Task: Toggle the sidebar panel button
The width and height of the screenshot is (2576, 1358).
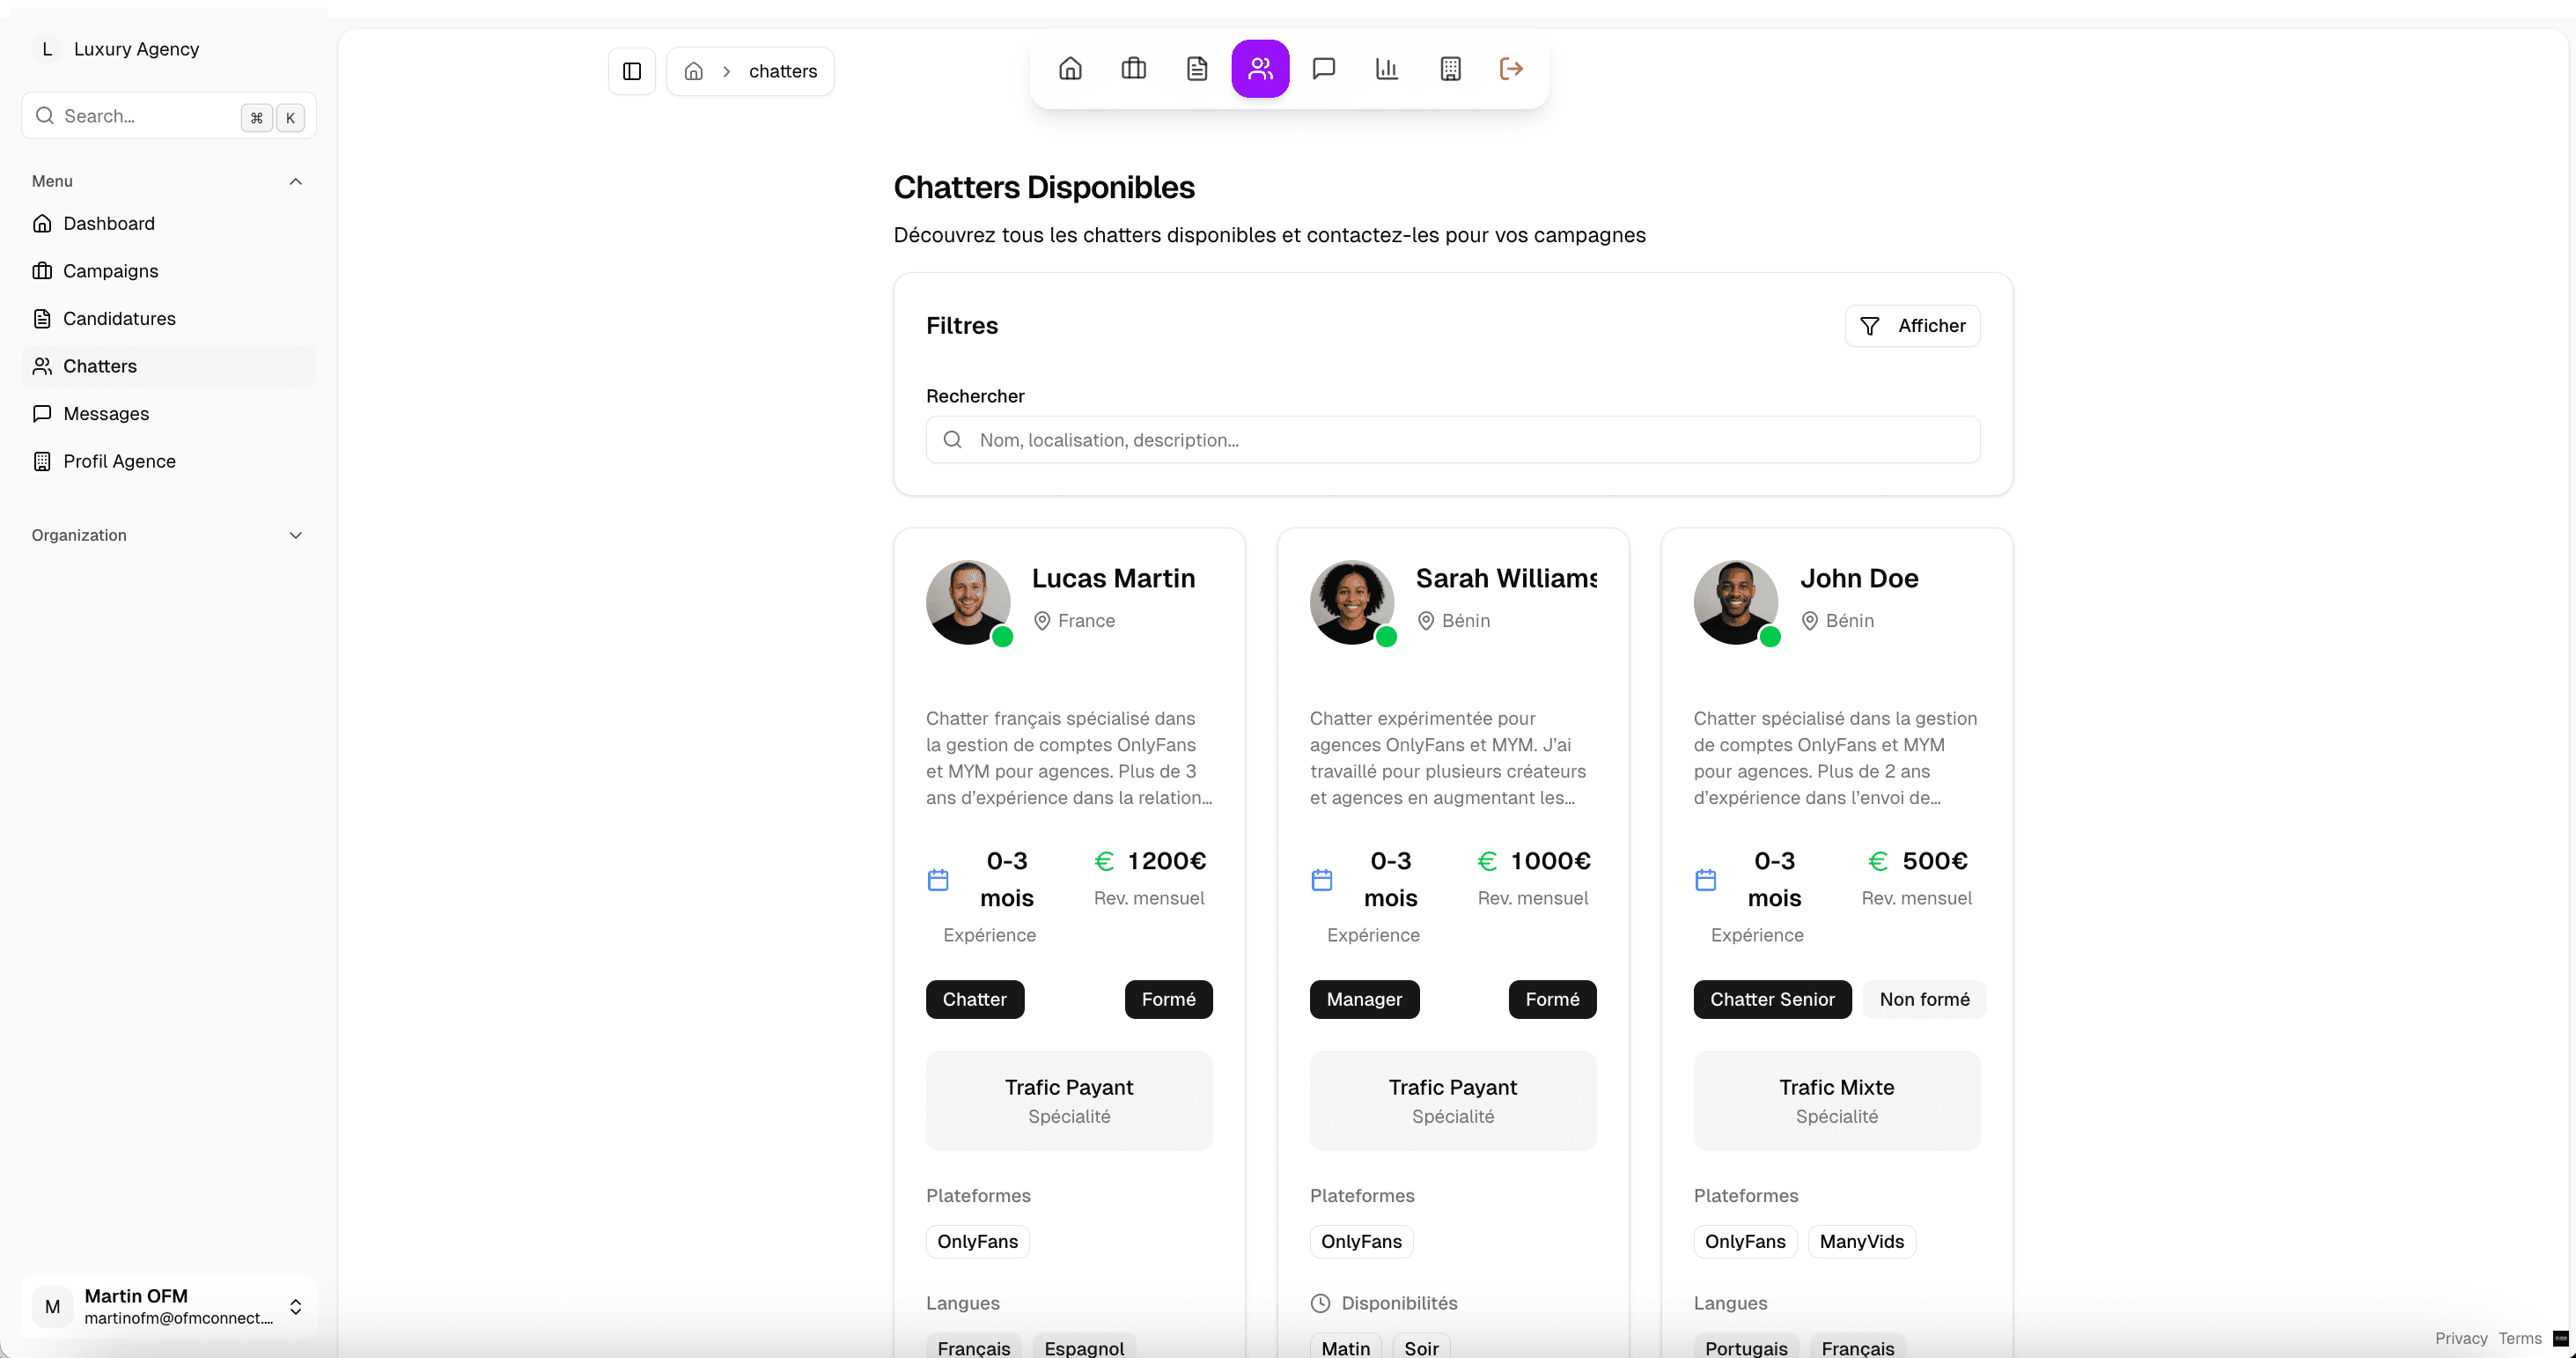Action: (x=632, y=71)
